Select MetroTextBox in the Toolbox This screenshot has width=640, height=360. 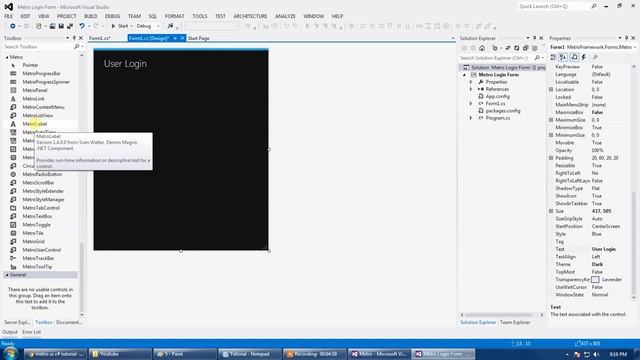click(x=37, y=216)
